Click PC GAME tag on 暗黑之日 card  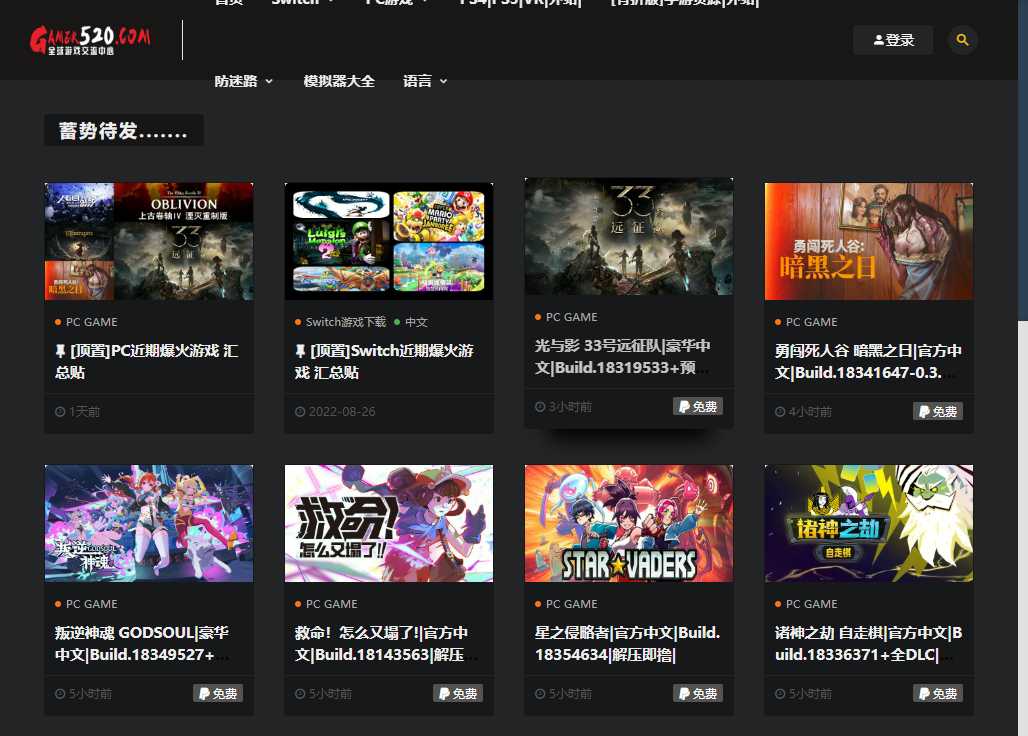[x=812, y=322]
